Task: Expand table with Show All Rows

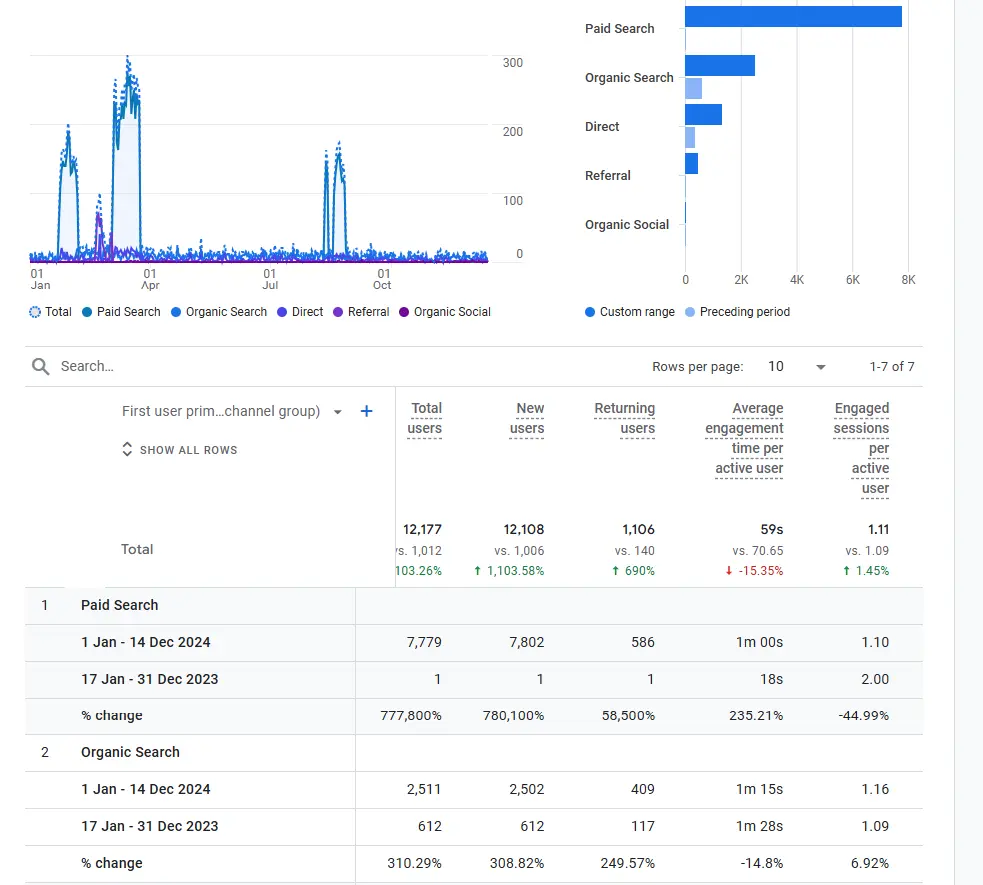Action: pyautogui.click(x=180, y=450)
